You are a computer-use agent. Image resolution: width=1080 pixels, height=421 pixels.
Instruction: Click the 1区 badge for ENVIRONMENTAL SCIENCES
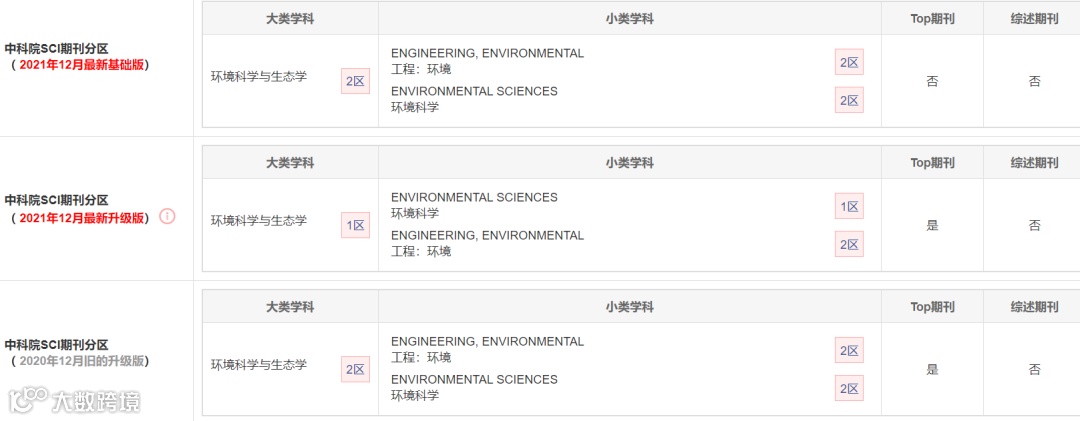[x=849, y=206]
